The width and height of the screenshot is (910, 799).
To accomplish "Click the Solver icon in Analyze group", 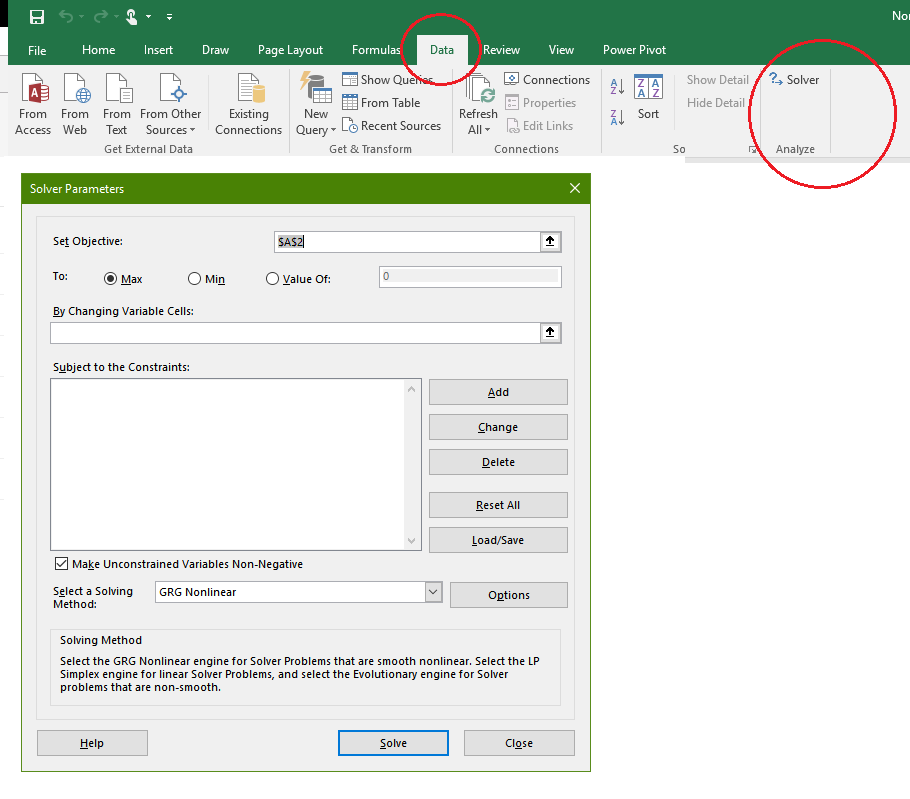I will pyautogui.click(x=795, y=80).
